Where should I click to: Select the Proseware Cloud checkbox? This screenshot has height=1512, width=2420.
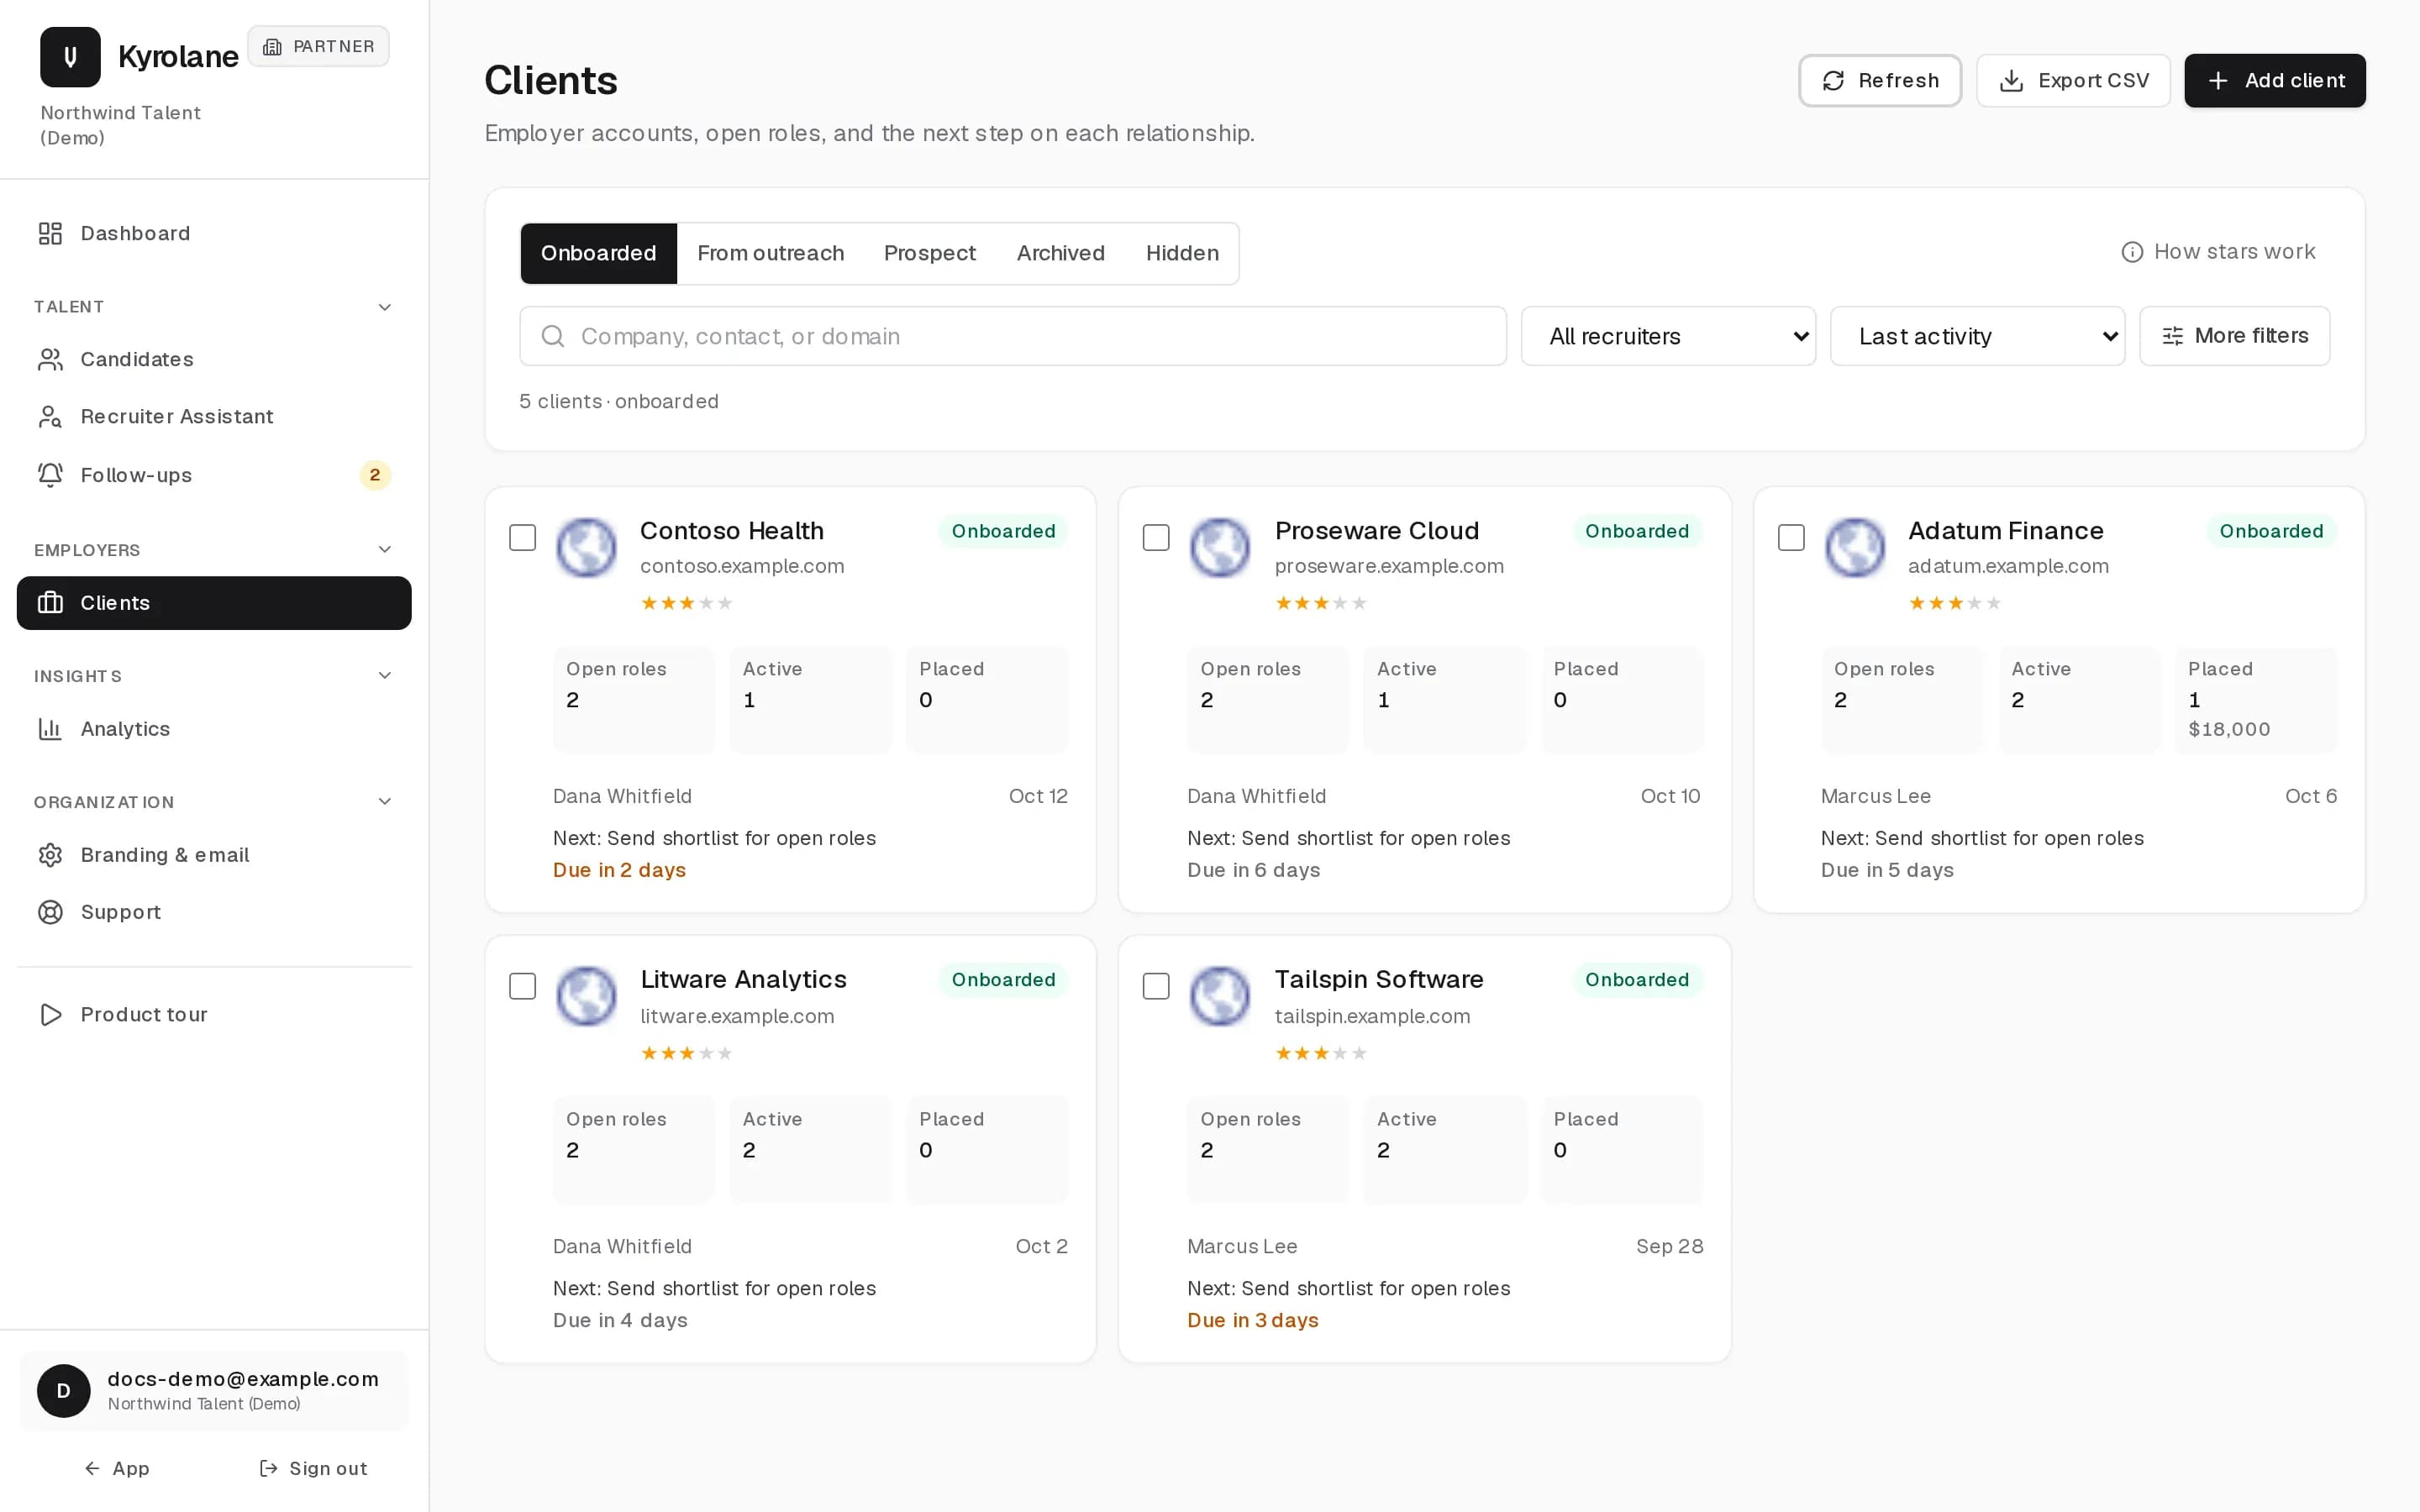click(x=1156, y=538)
